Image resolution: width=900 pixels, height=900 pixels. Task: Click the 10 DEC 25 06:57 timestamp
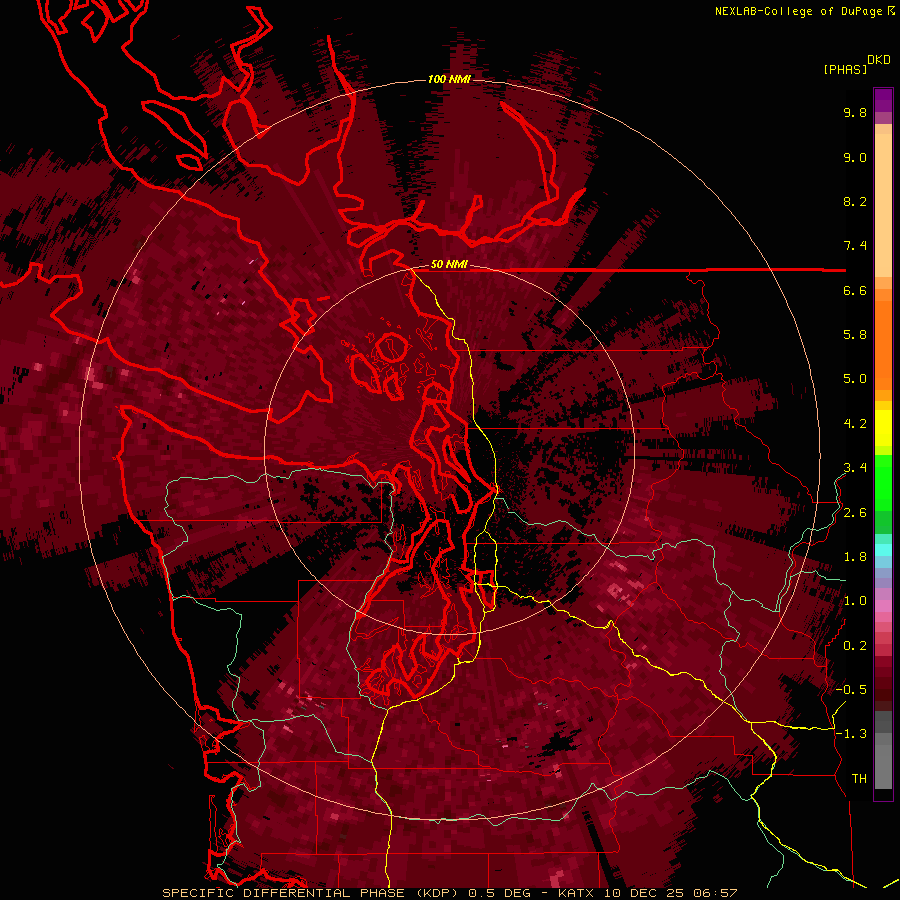click(x=670, y=893)
